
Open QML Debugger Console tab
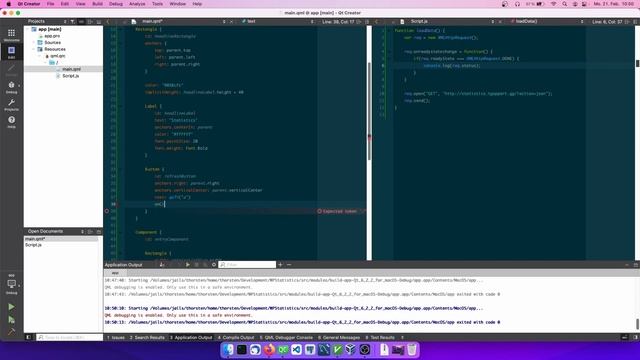pyautogui.click(x=286, y=338)
